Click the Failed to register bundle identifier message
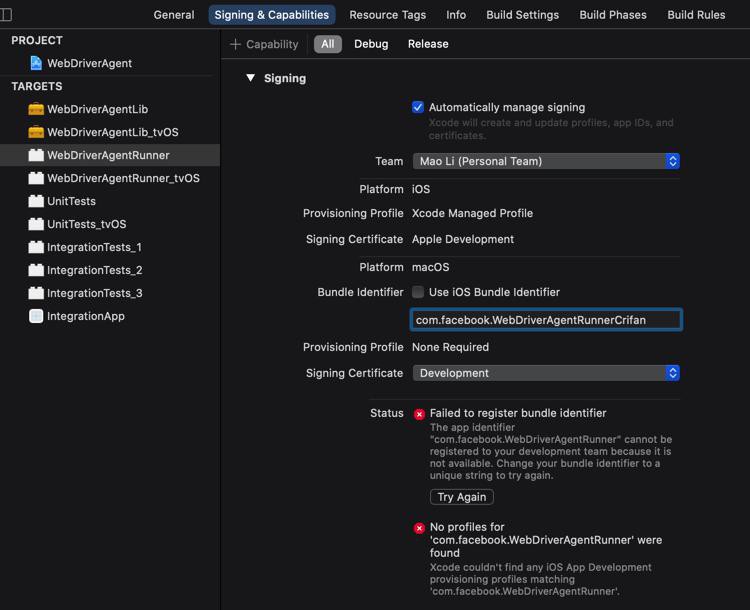The height and width of the screenshot is (610, 750). tap(518, 413)
